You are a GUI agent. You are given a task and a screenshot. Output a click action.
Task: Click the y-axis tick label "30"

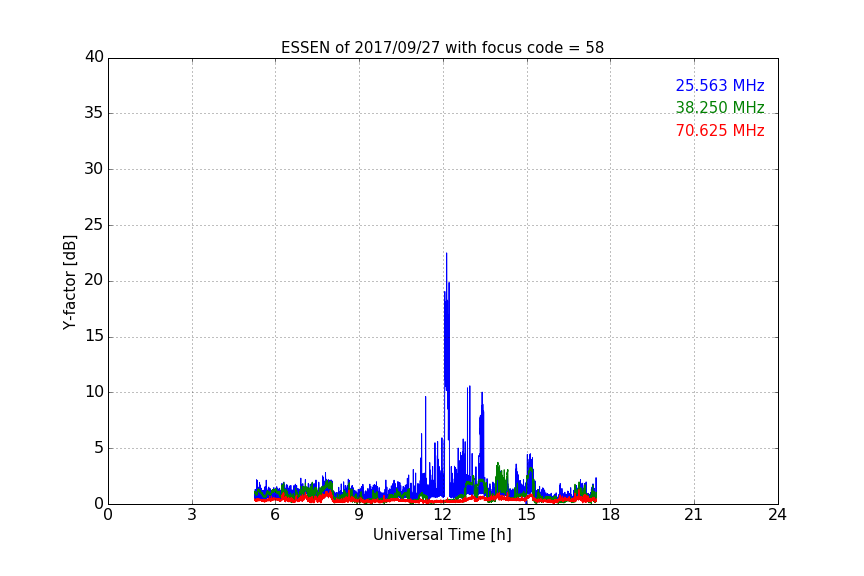tap(94, 169)
